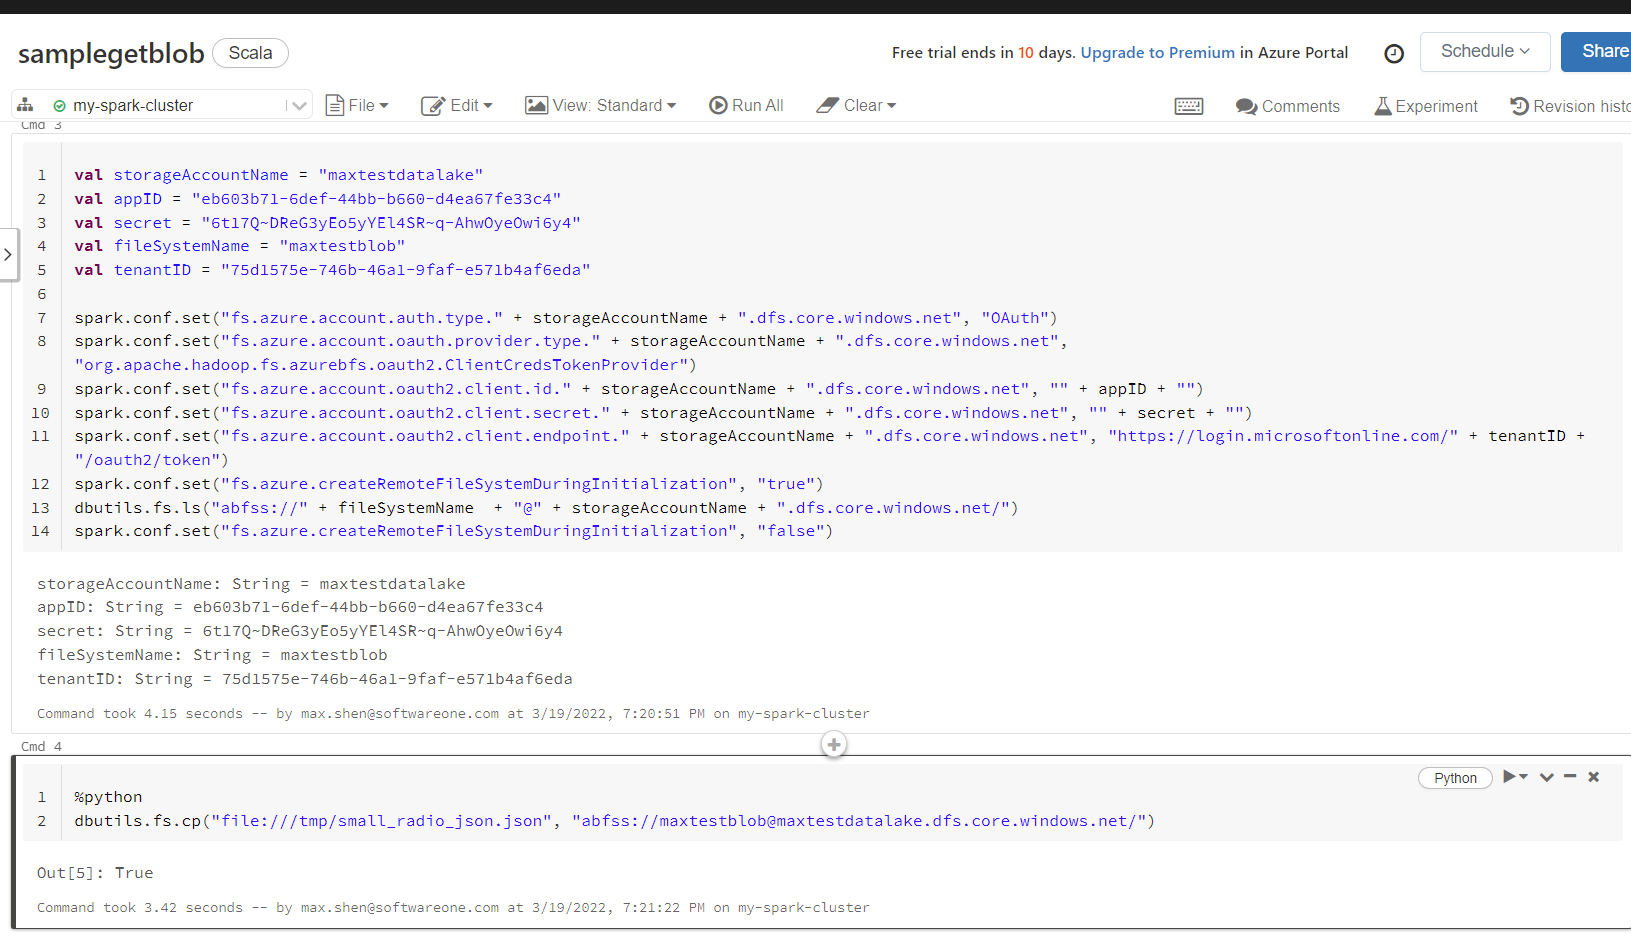
Task: Collapse Cmd 4 cell with the minimize icon
Action: coord(1570,776)
